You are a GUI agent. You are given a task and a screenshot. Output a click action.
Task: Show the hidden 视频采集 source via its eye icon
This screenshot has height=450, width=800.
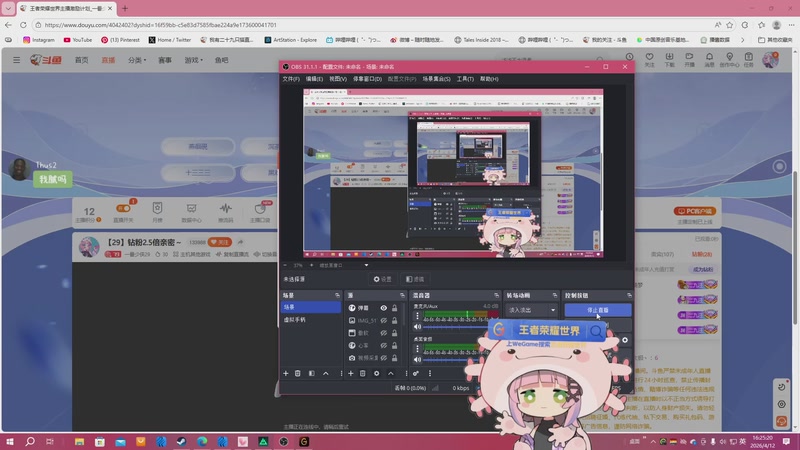(384, 358)
